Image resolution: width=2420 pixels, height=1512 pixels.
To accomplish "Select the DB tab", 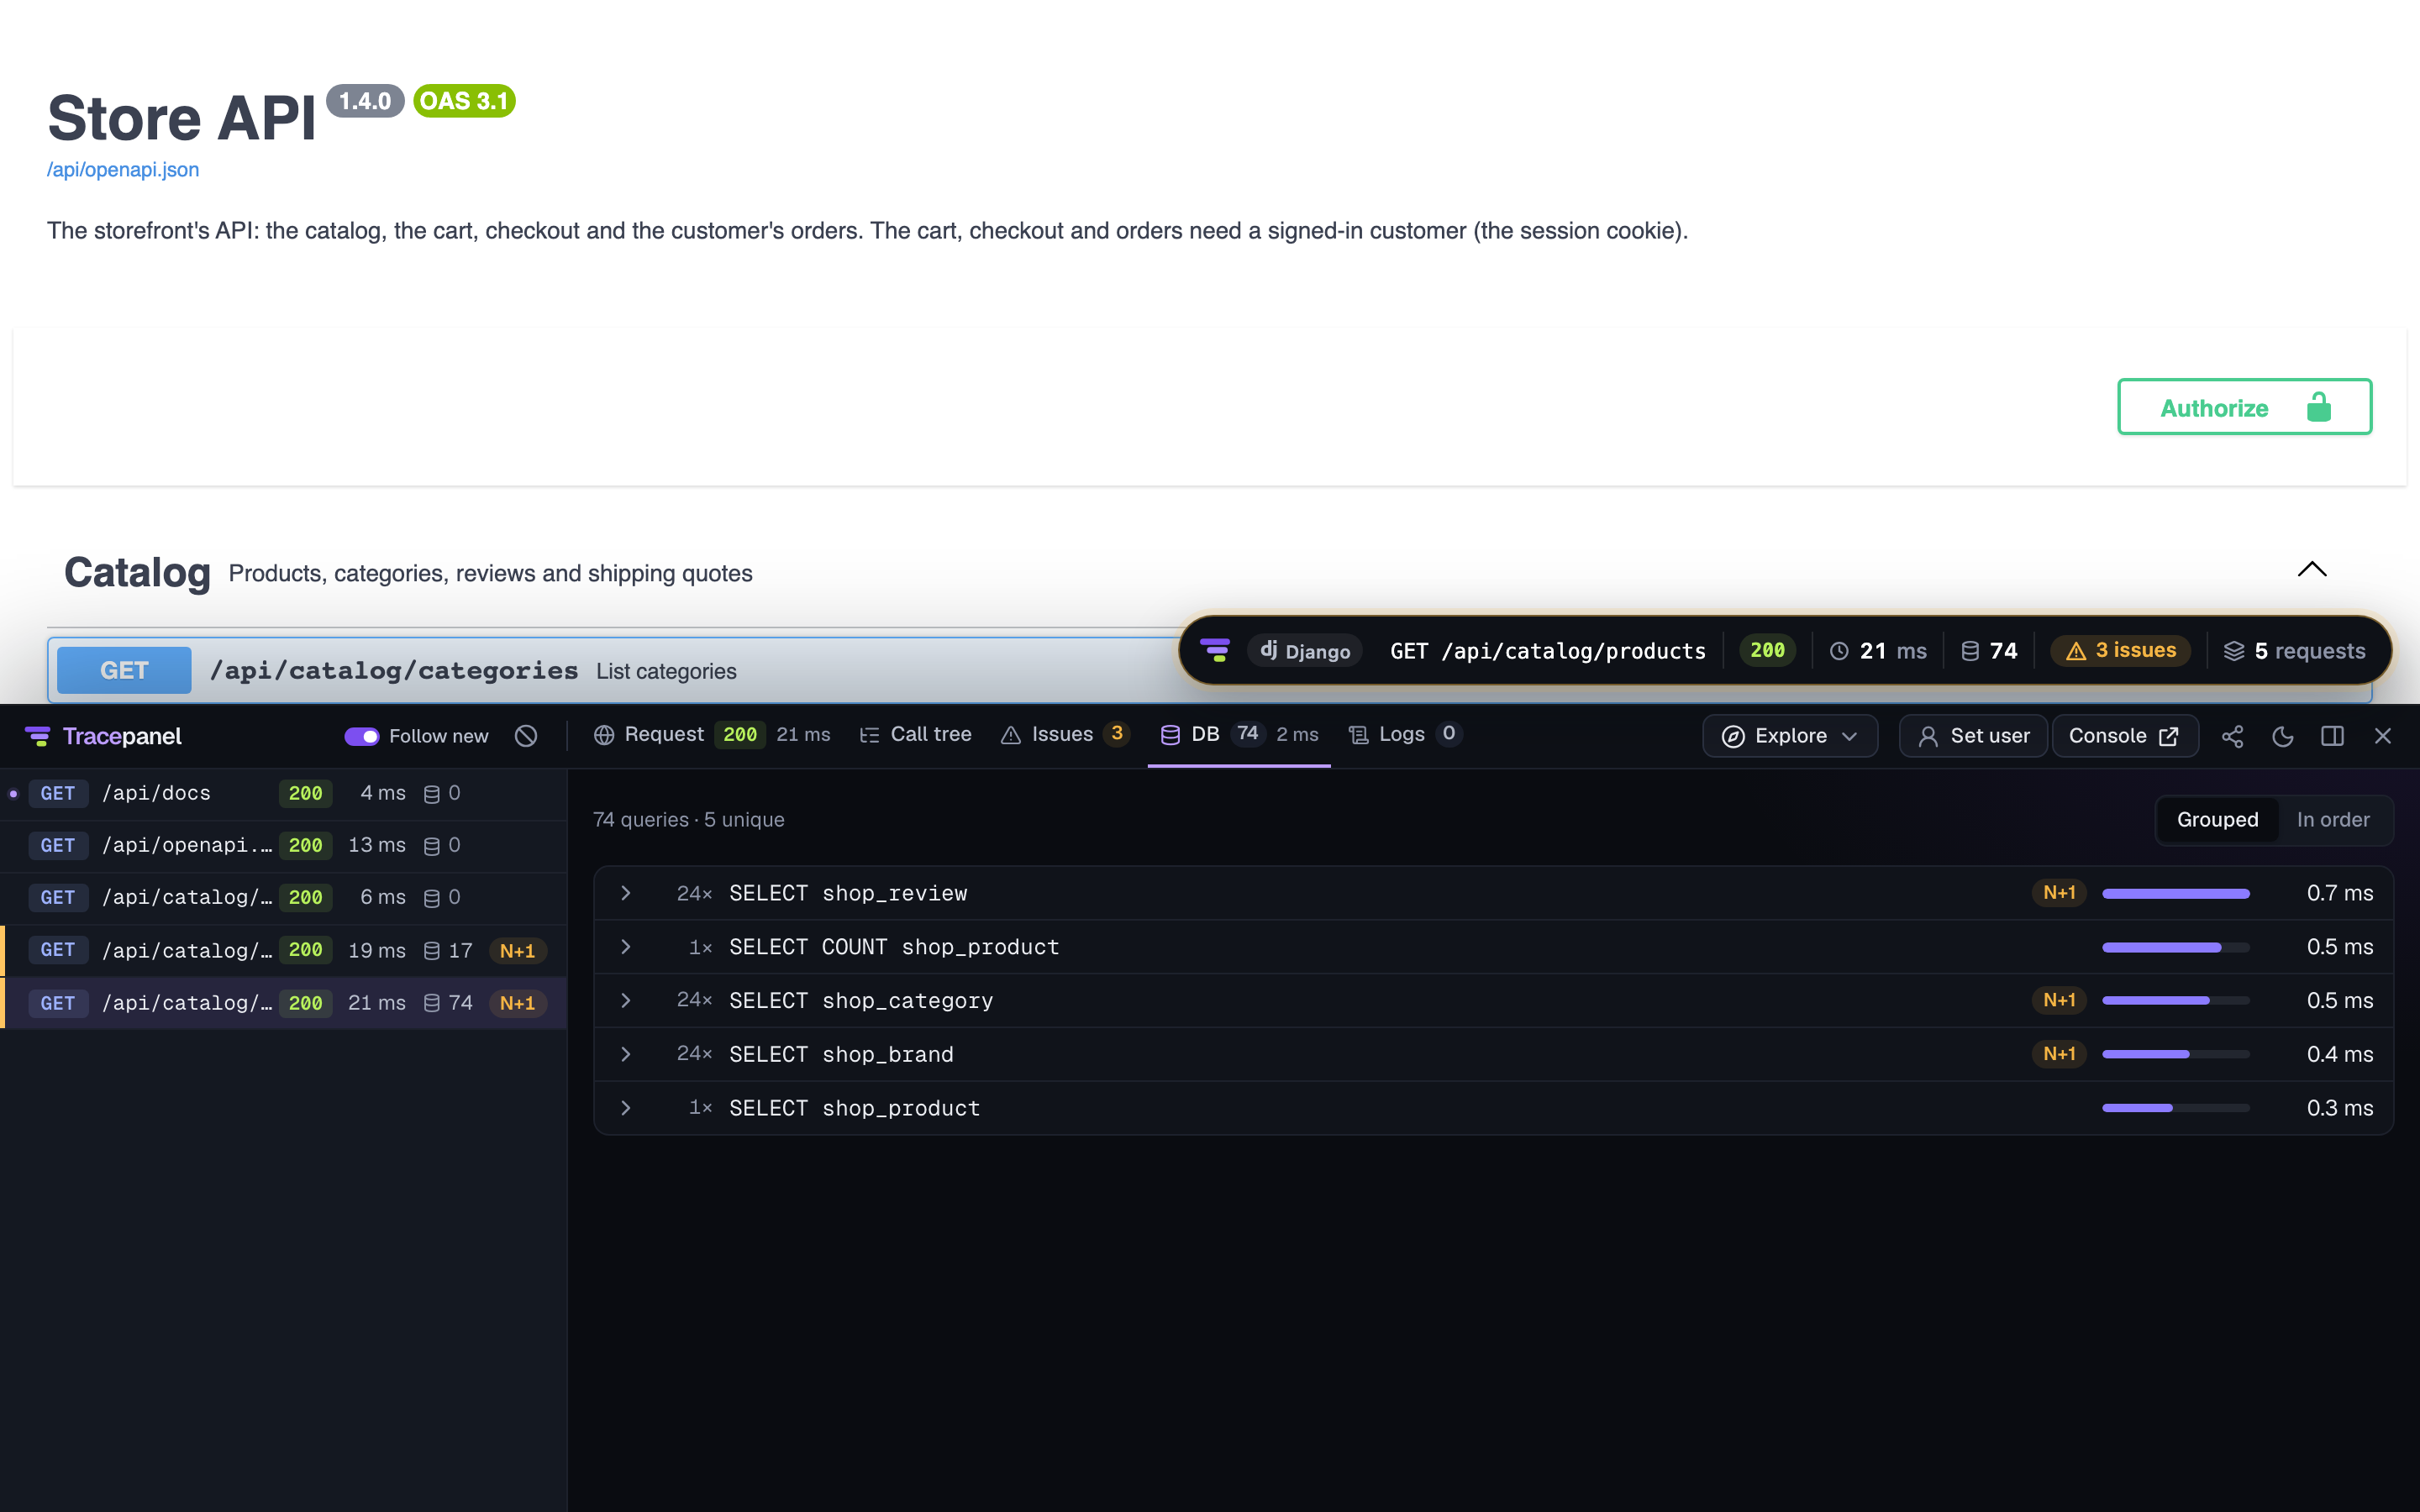I will (x=1239, y=734).
